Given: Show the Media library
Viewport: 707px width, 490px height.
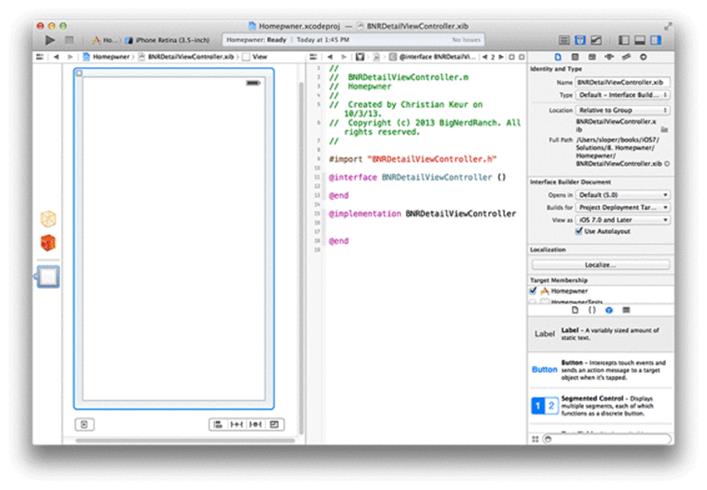Looking at the screenshot, I should click(626, 310).
